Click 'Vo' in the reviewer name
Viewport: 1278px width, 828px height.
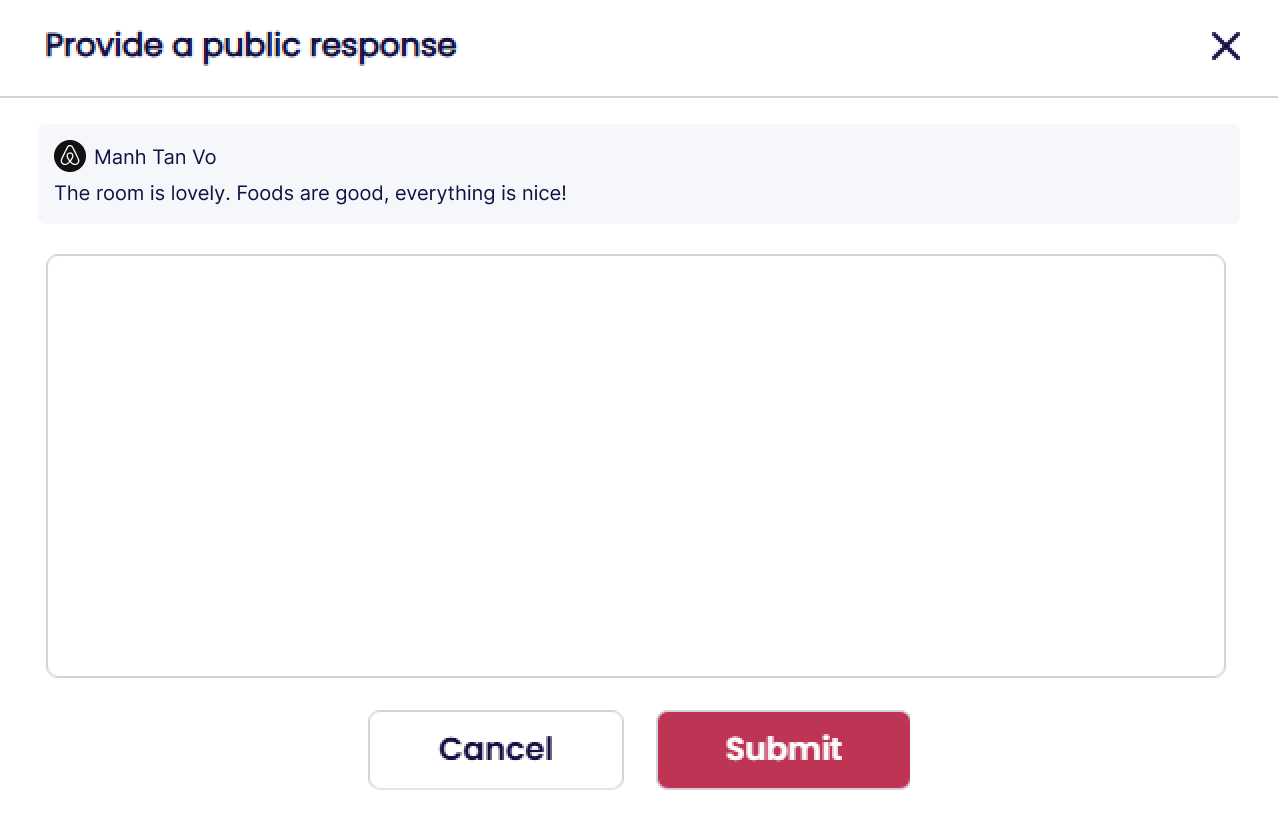[204, 157]
